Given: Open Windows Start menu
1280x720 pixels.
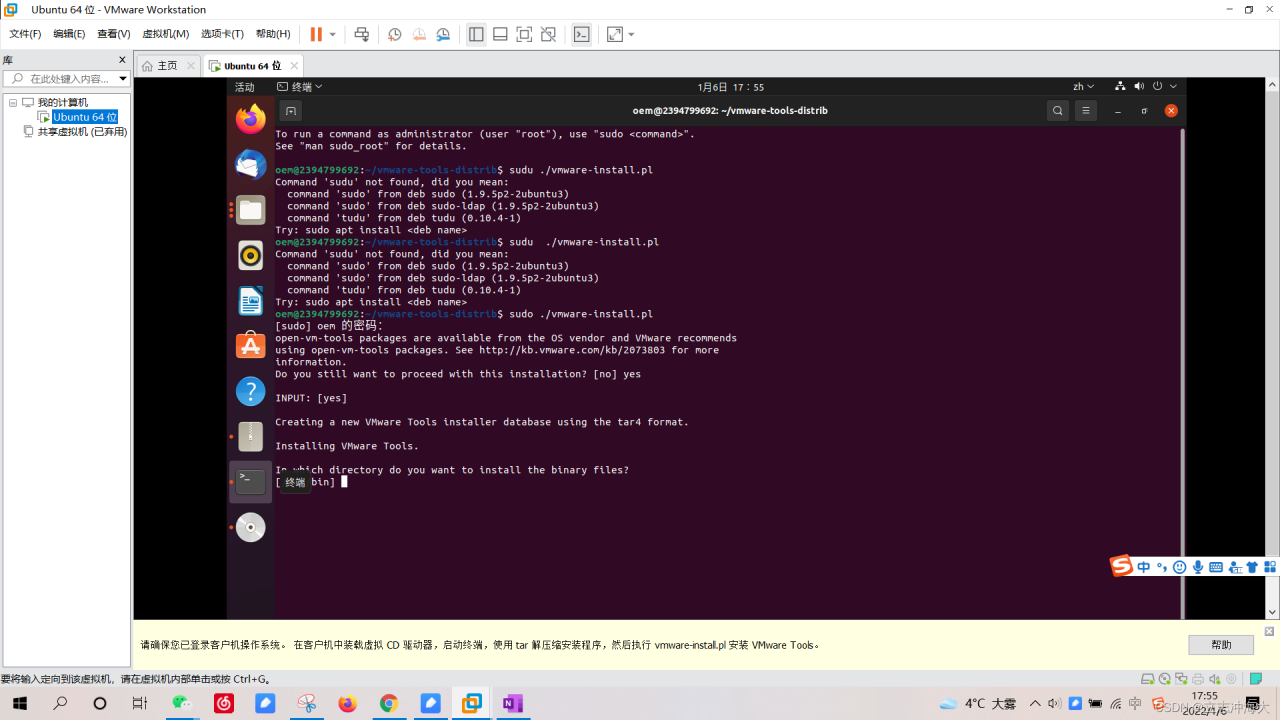Looking at the screenshot, I should [x=19, y=703].
